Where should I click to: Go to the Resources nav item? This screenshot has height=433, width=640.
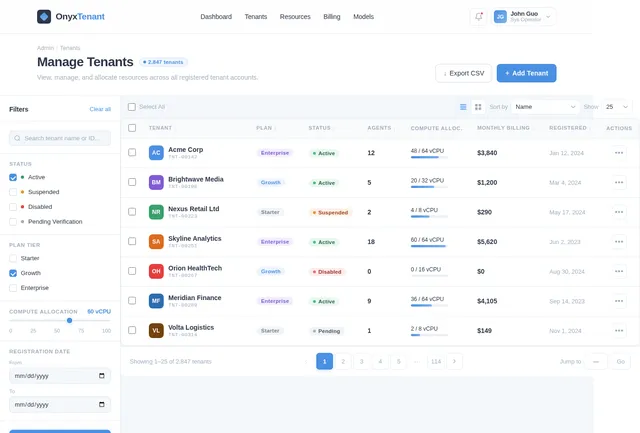tap(295, 17)
